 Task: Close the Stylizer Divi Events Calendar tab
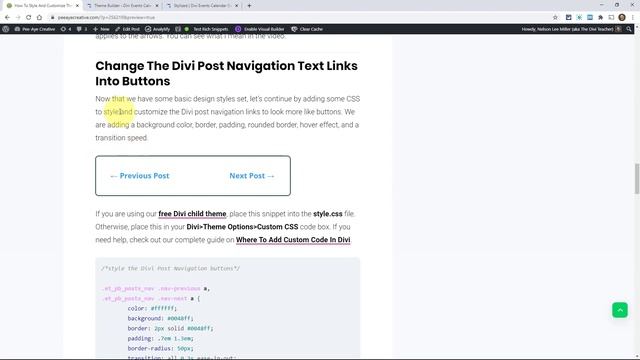[x=237, y=6]
